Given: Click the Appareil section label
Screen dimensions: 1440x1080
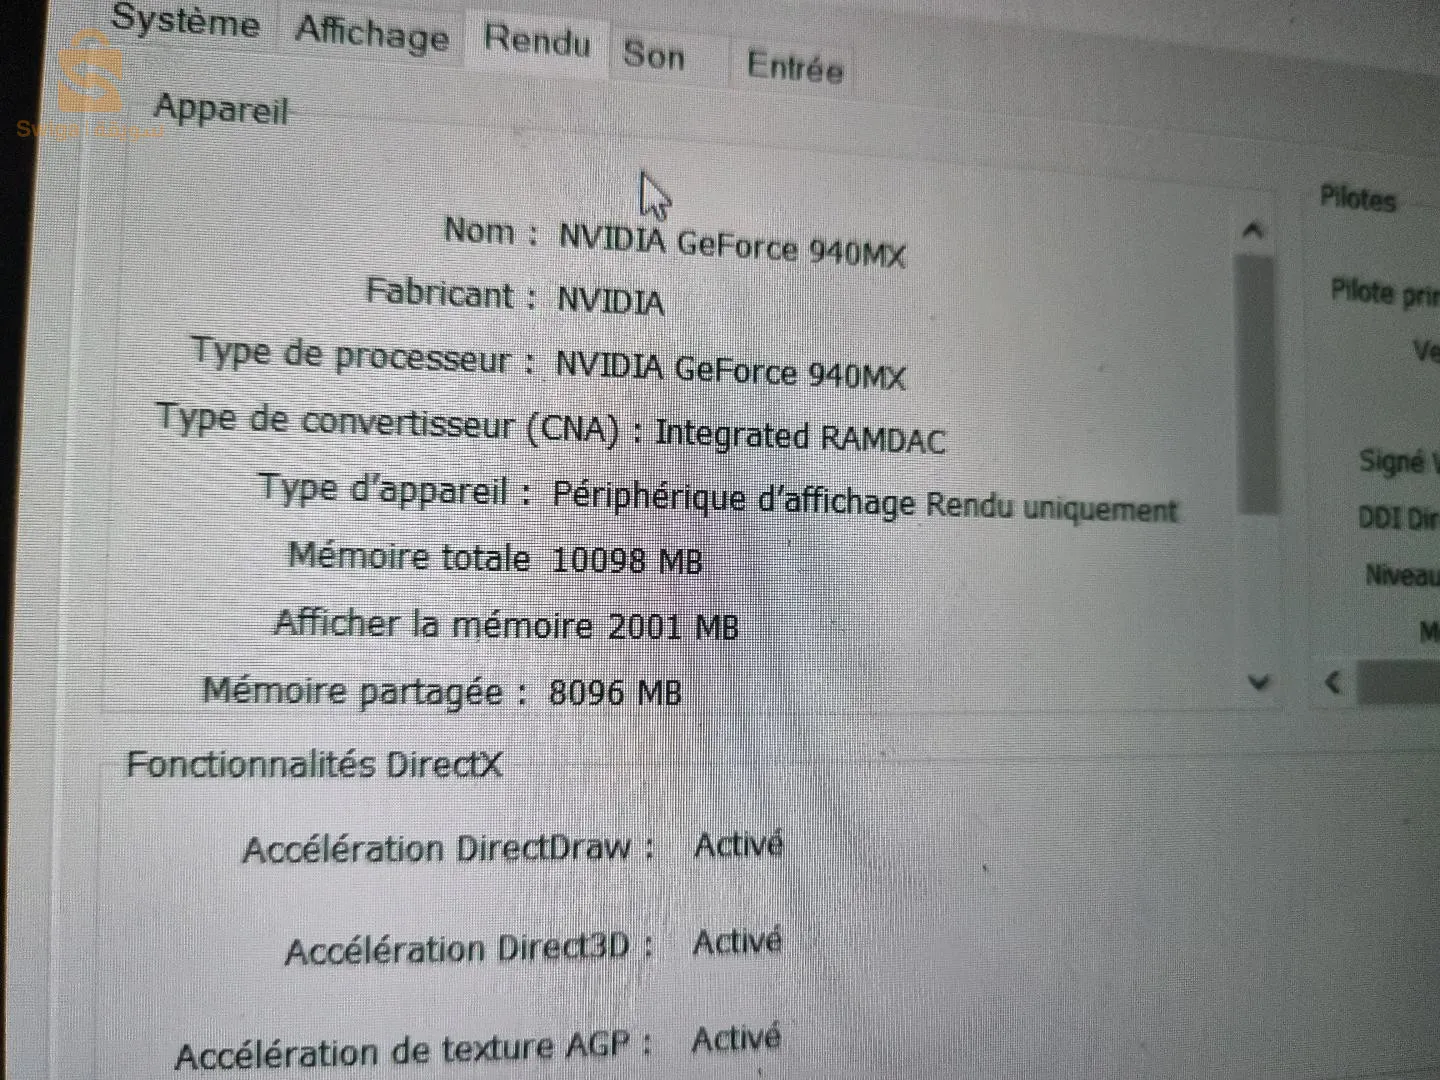Looking at the screenshot, I should point(222,109).
